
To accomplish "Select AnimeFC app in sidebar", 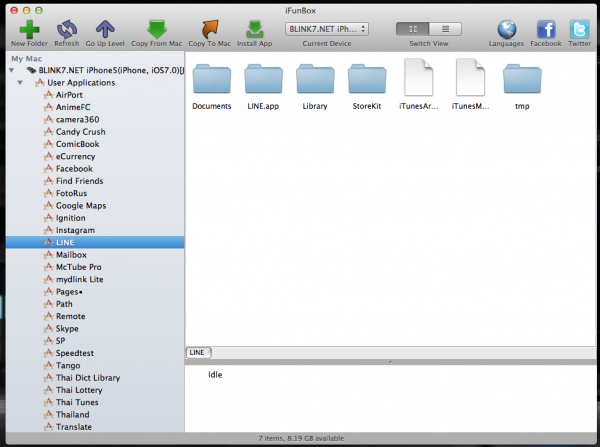I will [95, 107].
